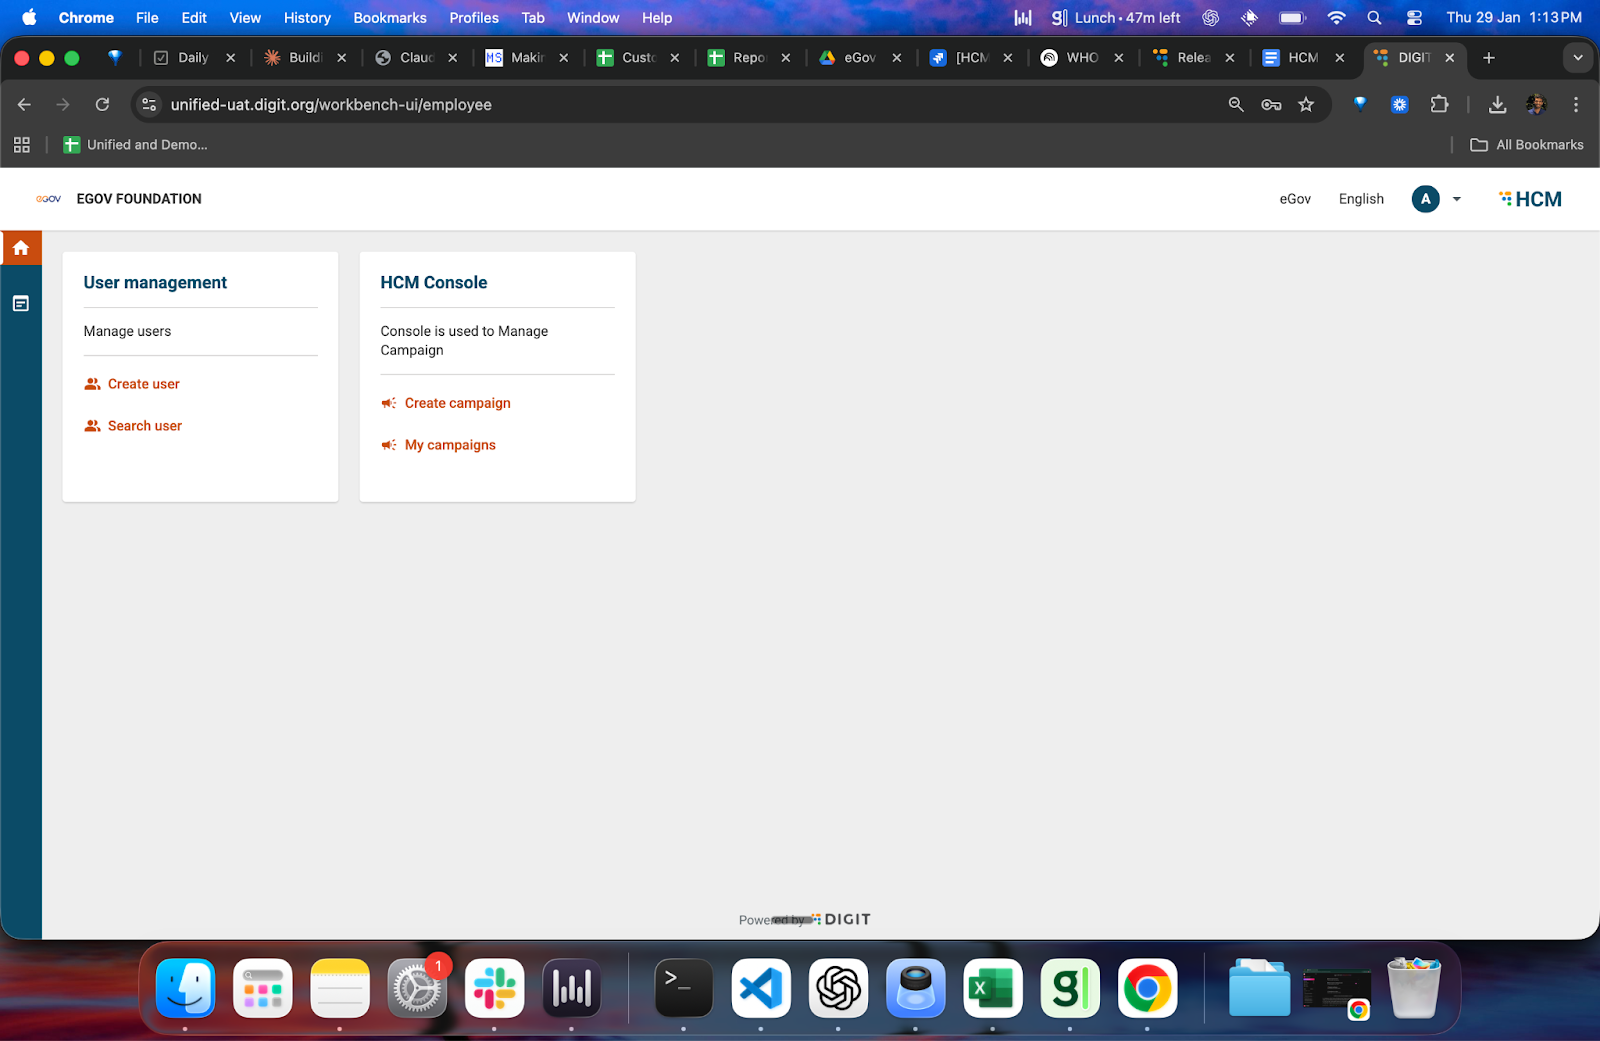Click the user avatar icon 'A'

1425,199
